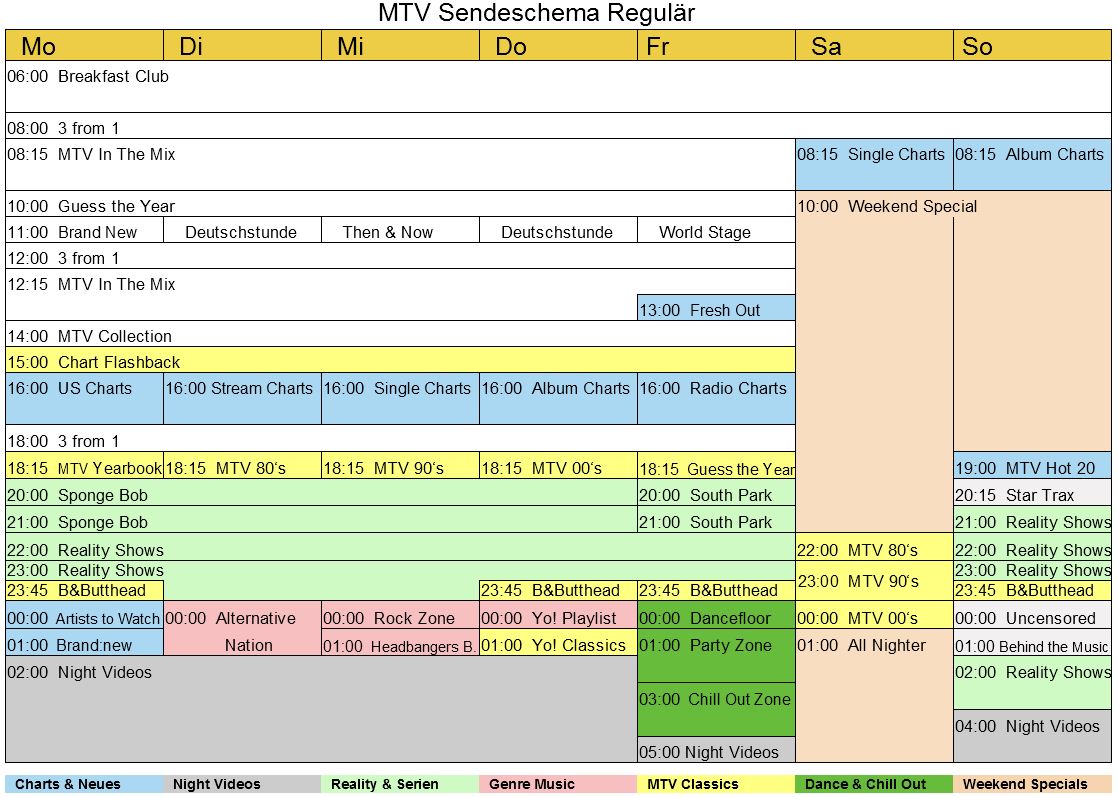
Task: Click the Di column header
Action: [242, 46]
